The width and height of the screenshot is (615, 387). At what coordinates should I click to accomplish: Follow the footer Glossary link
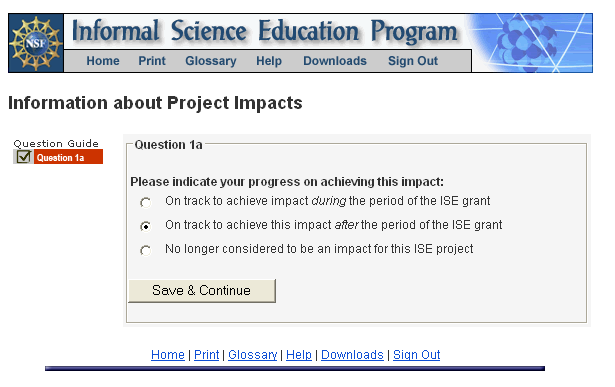[x=253, y=354]
